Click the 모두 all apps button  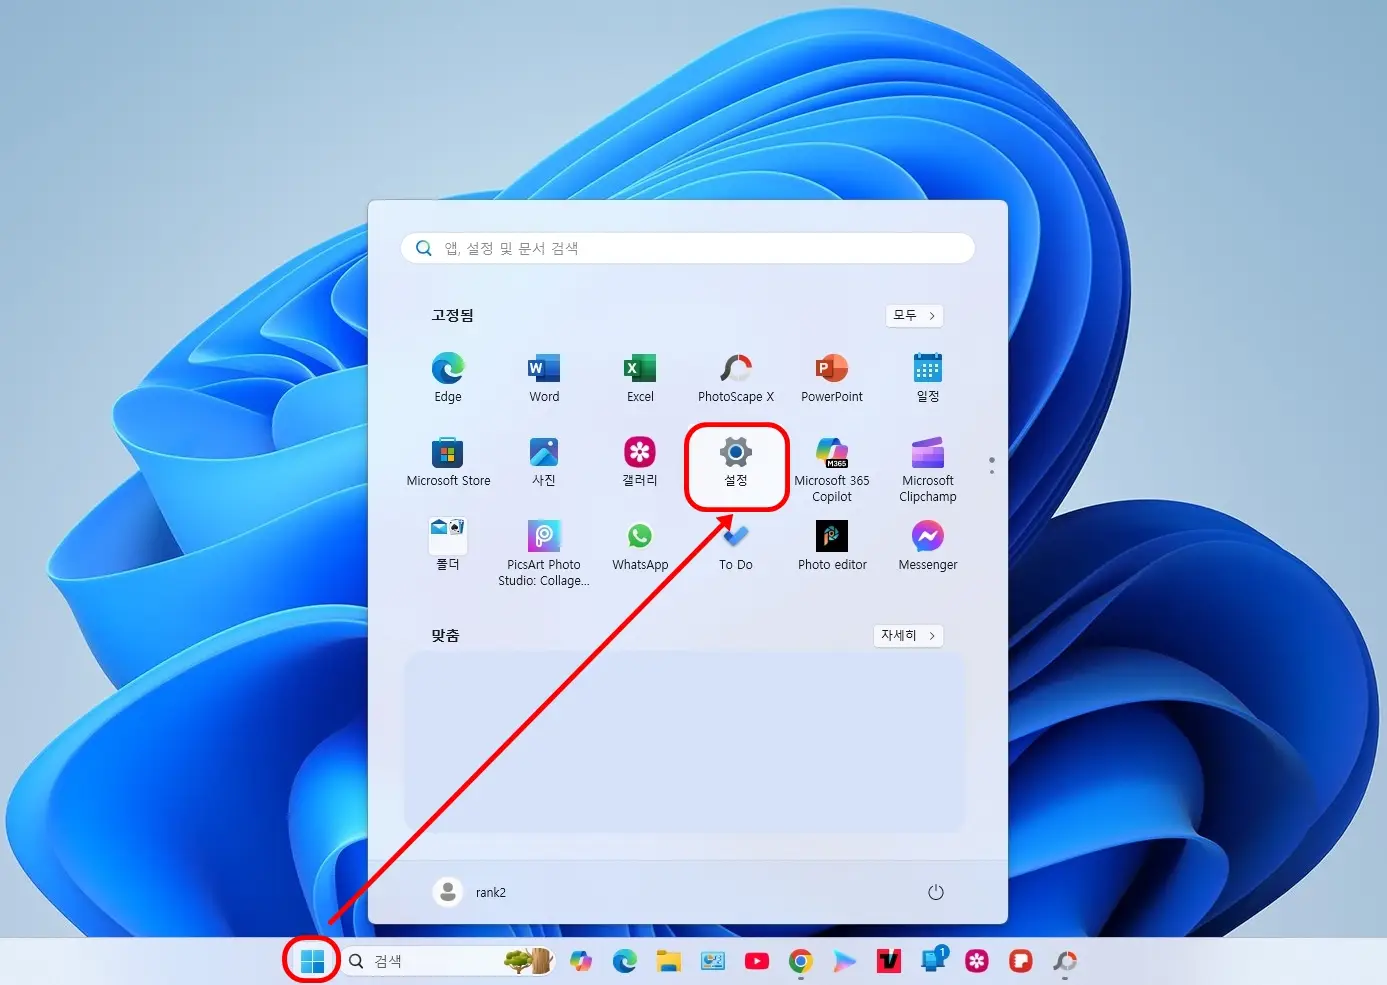(914, 315)
